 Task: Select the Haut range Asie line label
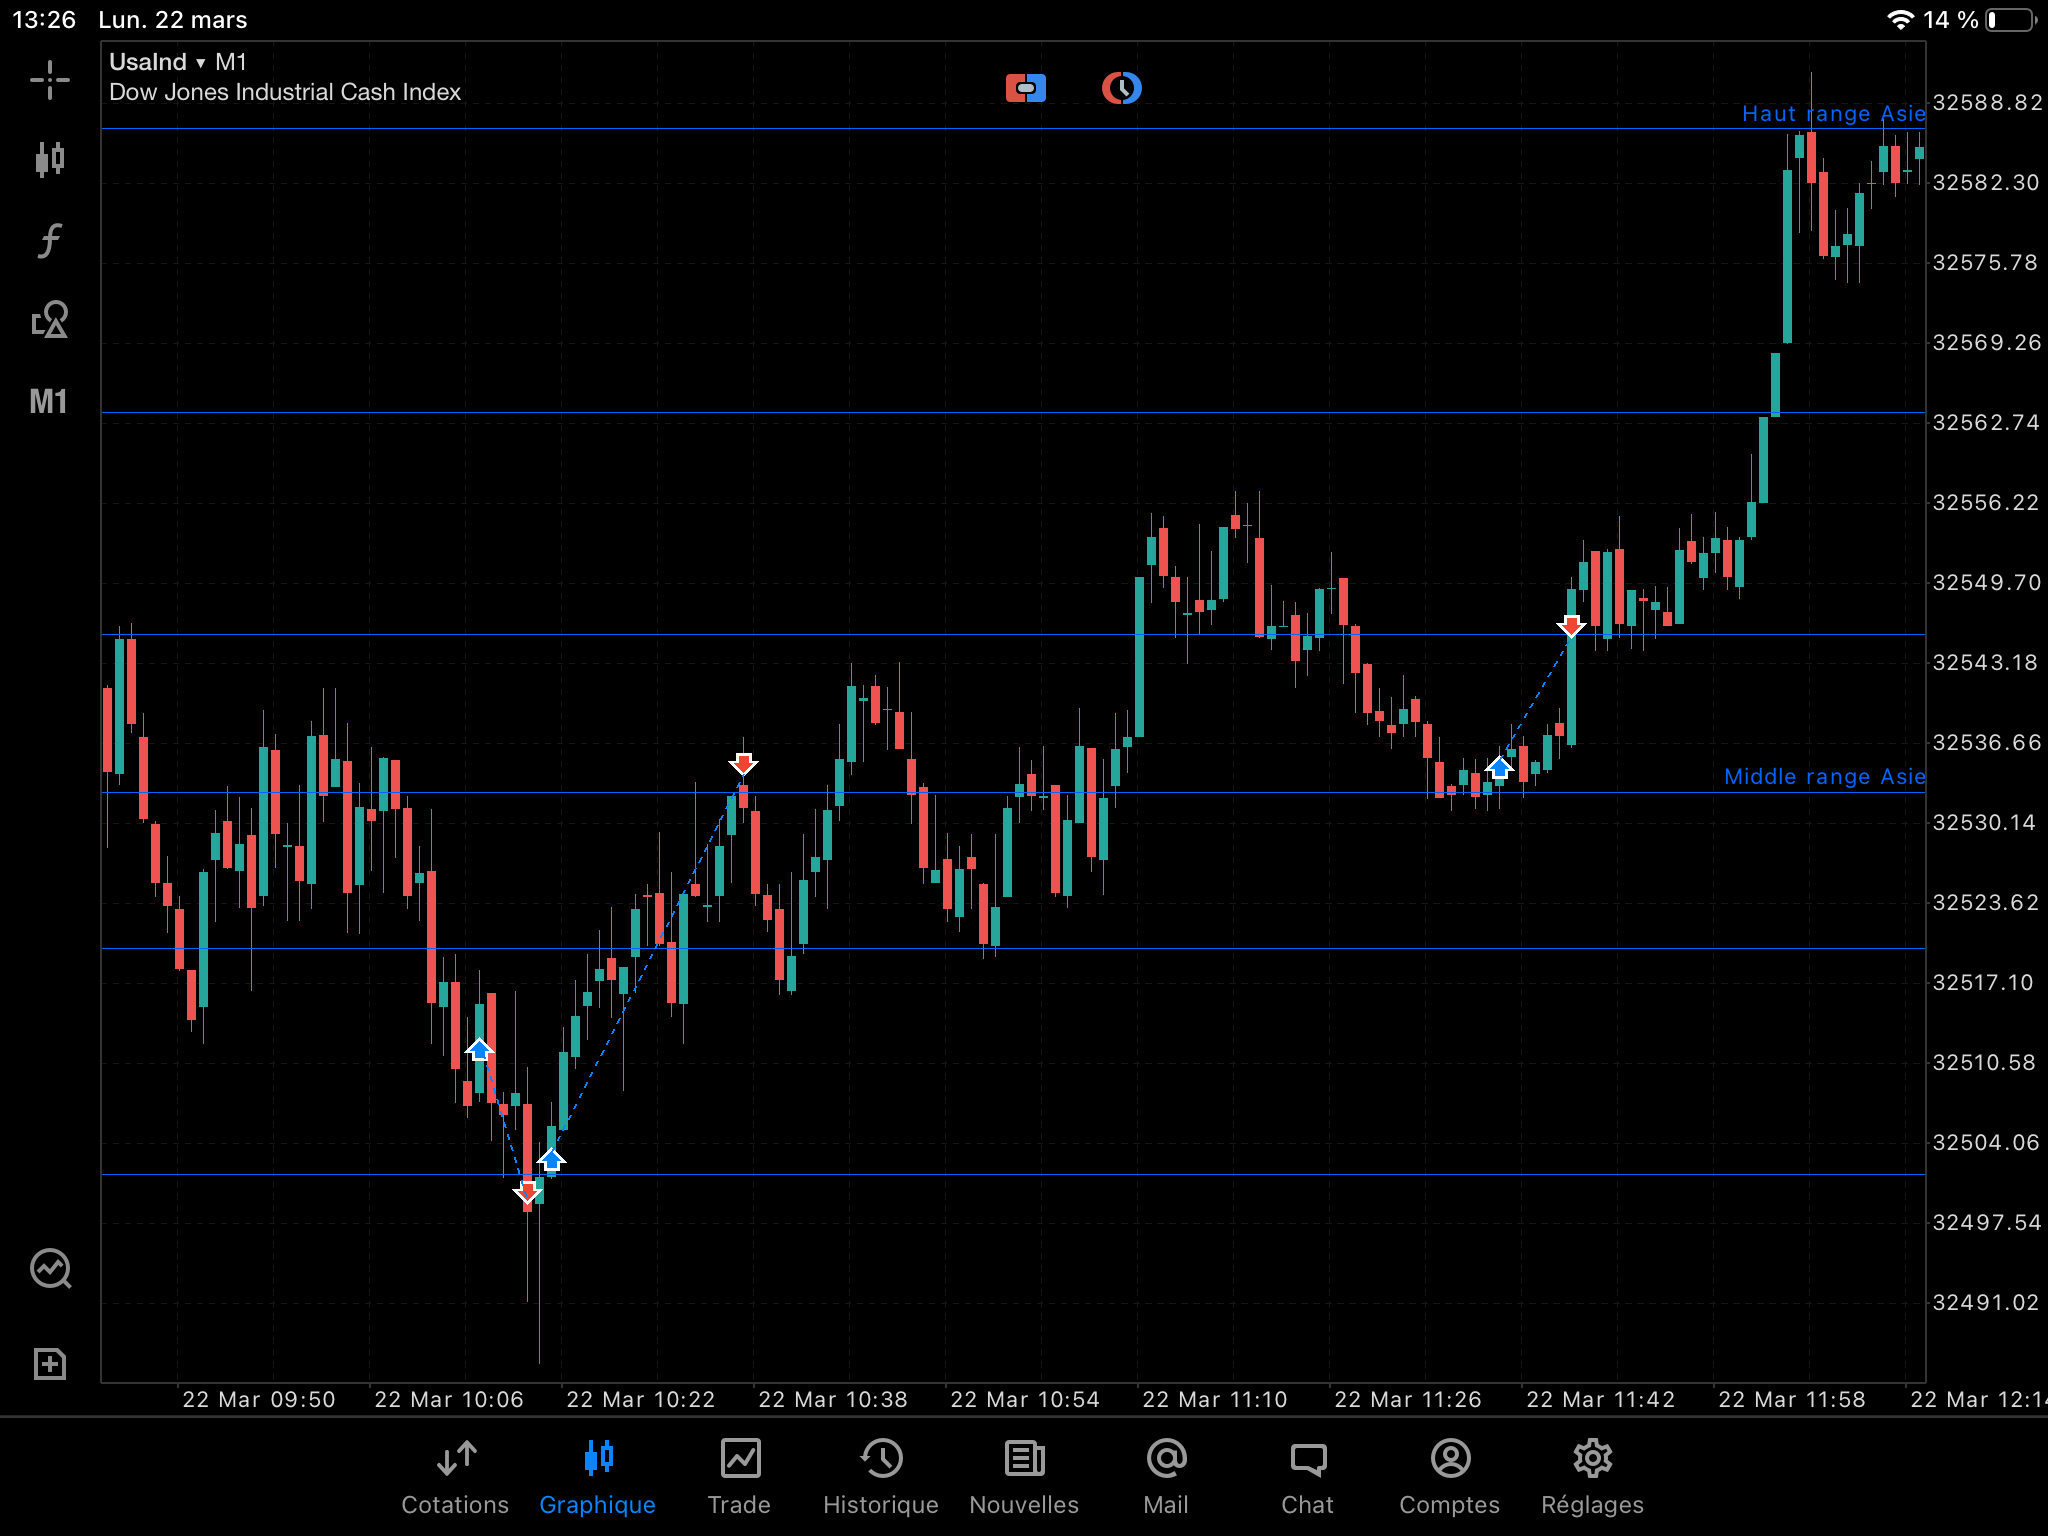pyautogui.click(x=1832, y=114)
